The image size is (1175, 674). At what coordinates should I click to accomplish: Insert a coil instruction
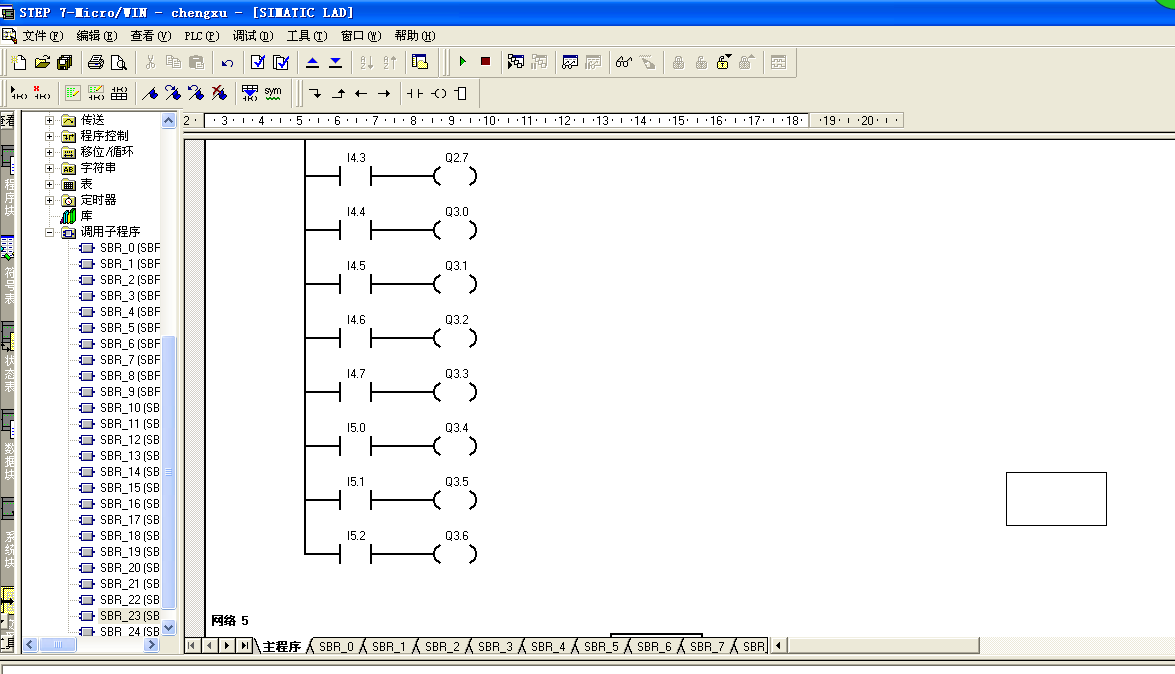(439, 94)
